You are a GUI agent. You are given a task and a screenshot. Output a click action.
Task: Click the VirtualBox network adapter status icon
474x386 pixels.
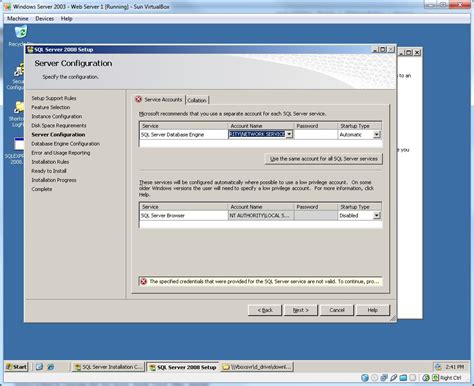pos(384,378)
